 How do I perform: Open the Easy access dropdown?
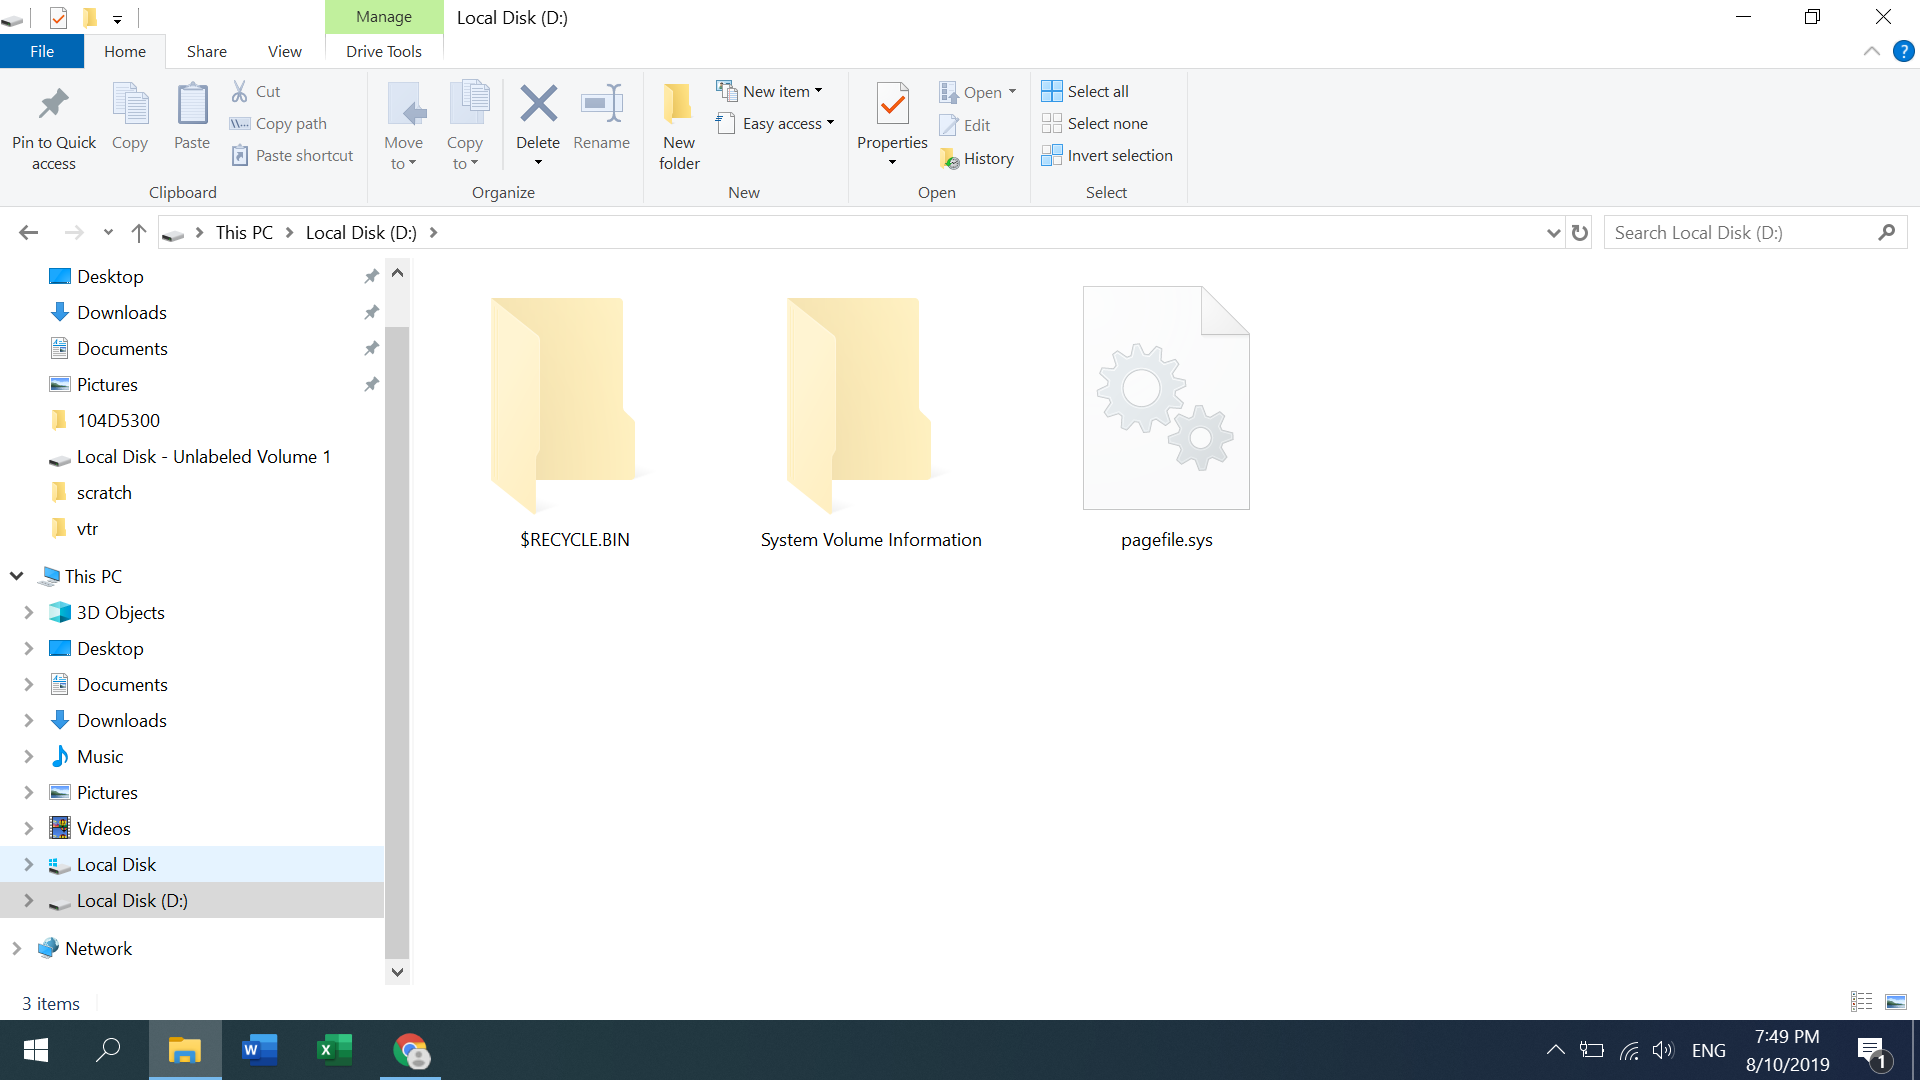pyautogui.click(x=776, y=123)
